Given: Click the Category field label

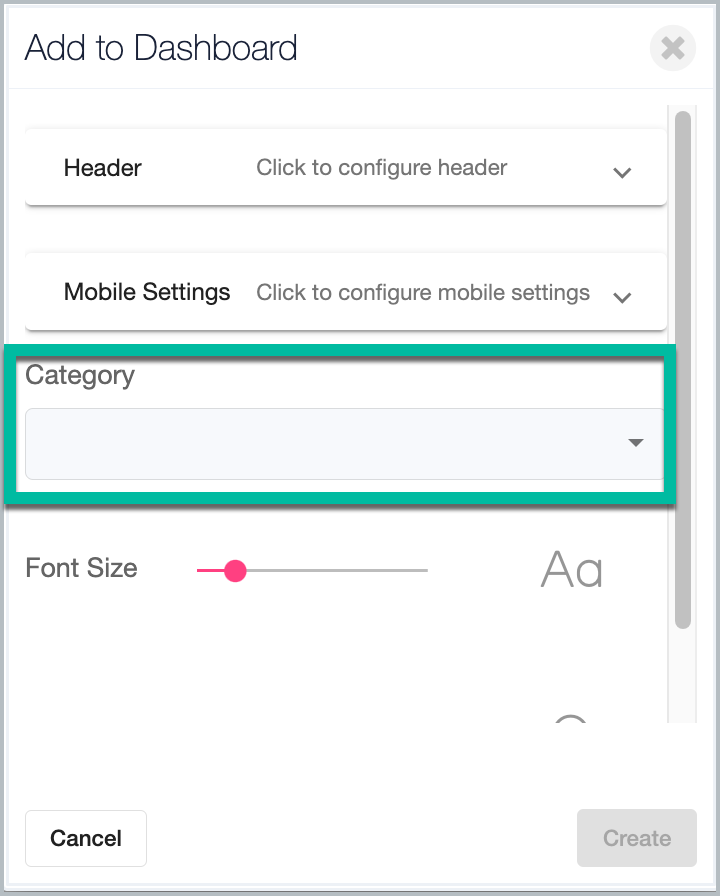Looking at the screenshot, I should pos(80,375).
